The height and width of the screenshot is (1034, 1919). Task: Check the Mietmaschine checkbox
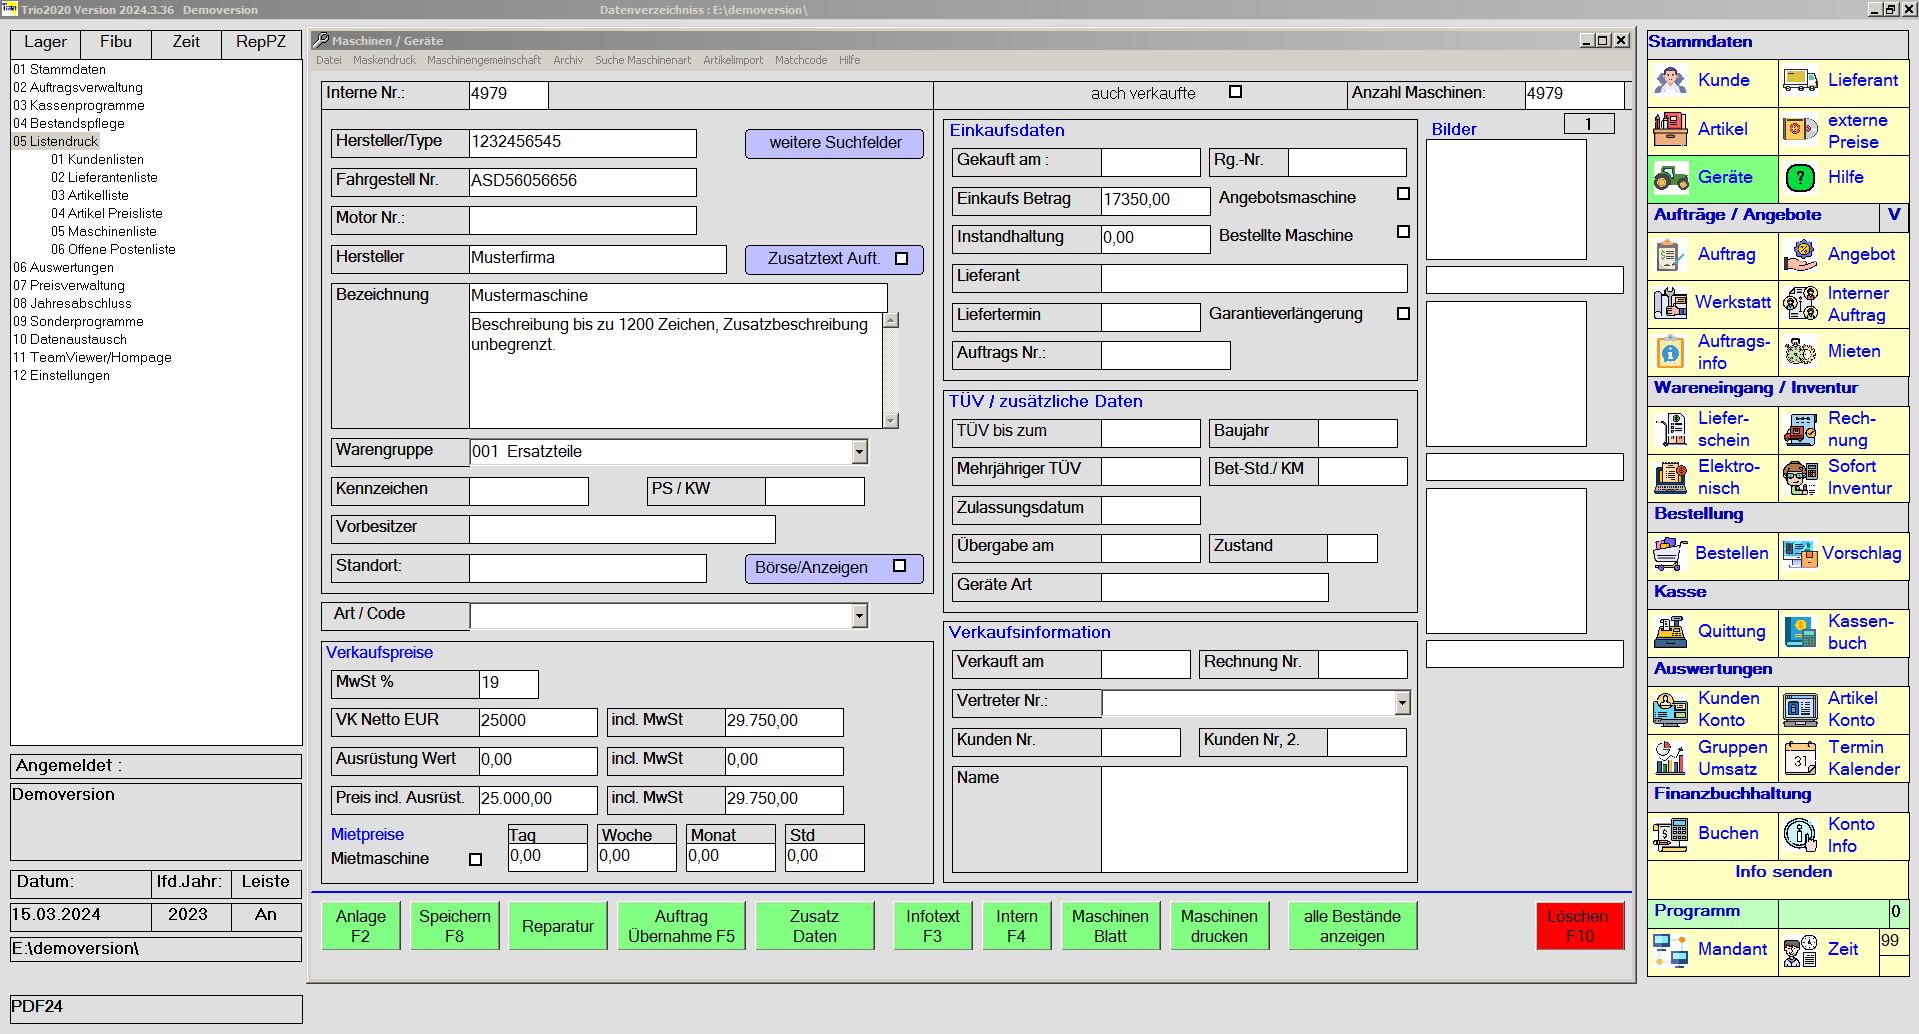tap(475, 859)
